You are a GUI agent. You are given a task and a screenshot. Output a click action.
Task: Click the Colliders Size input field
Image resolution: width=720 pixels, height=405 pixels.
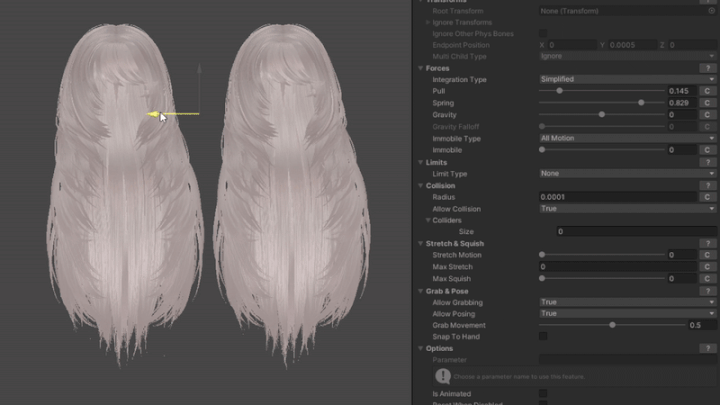636,232
